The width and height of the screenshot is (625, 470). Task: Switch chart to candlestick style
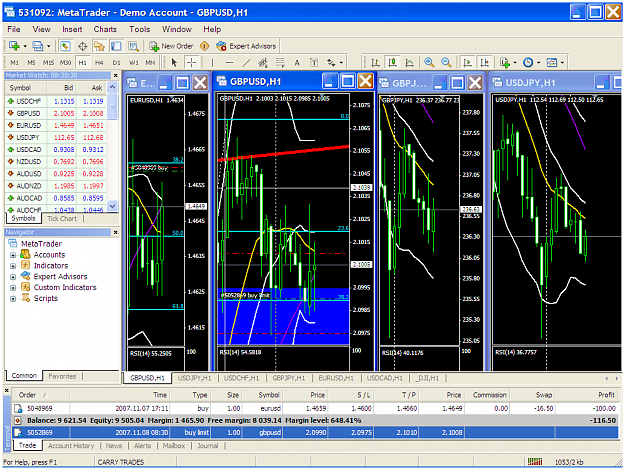392,62
